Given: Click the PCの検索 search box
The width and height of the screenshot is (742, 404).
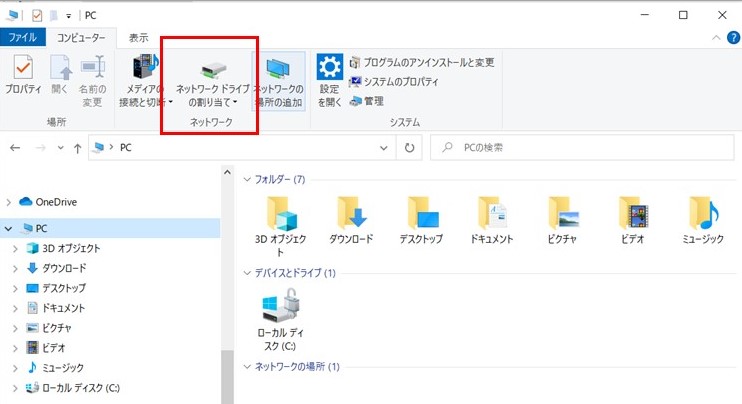Looking at the screenshot, I should 582,148.
